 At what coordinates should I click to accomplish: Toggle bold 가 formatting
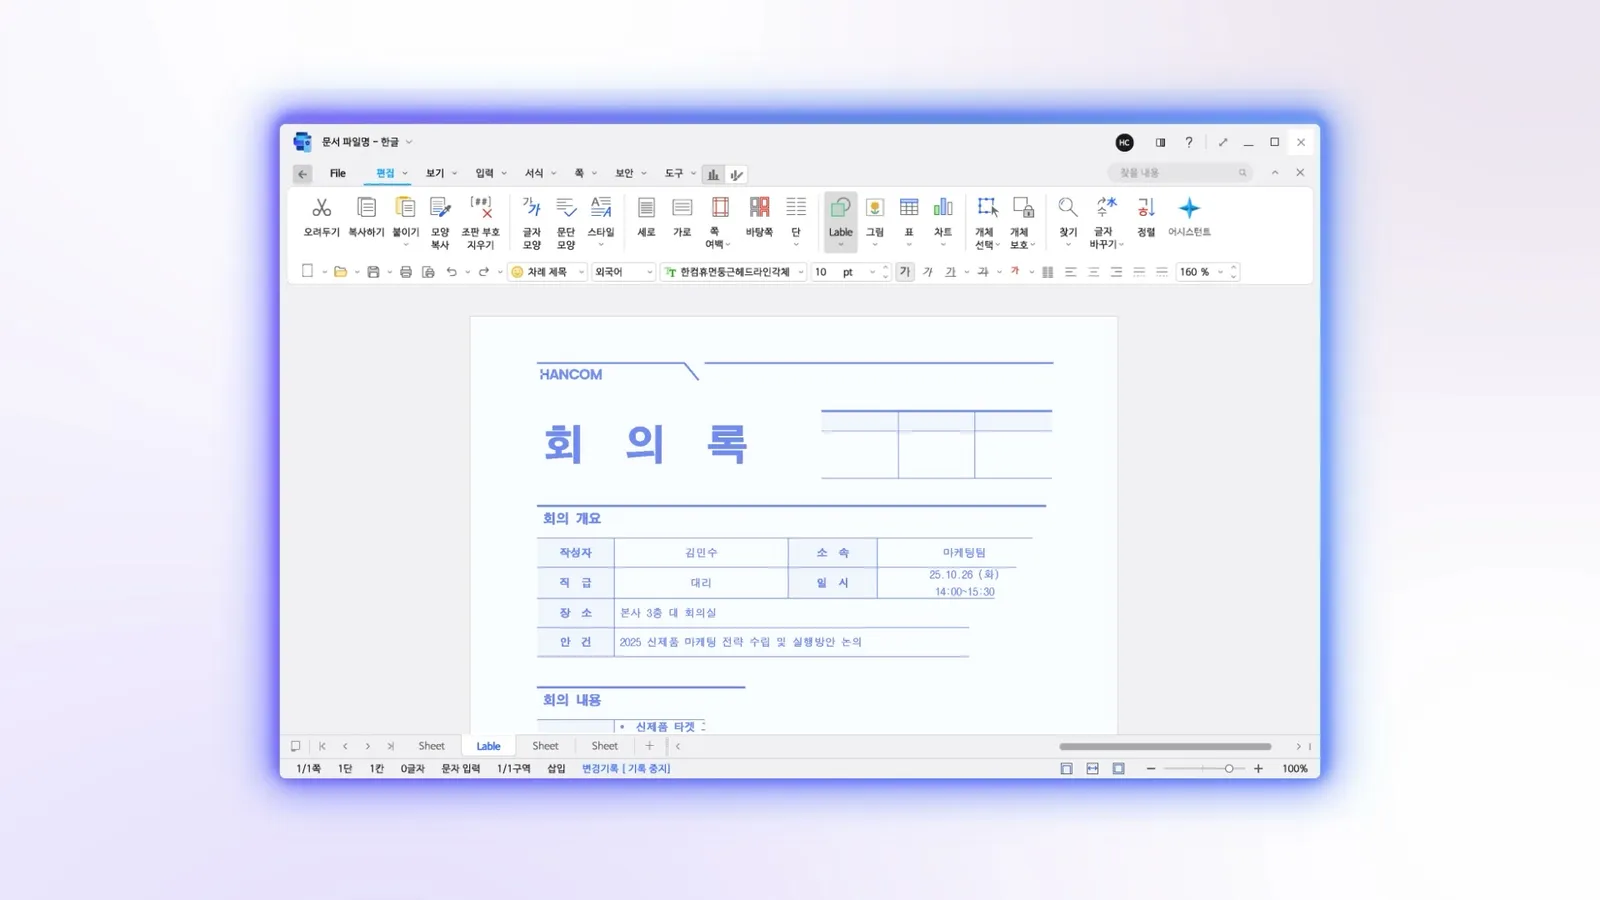coord(905,271)
